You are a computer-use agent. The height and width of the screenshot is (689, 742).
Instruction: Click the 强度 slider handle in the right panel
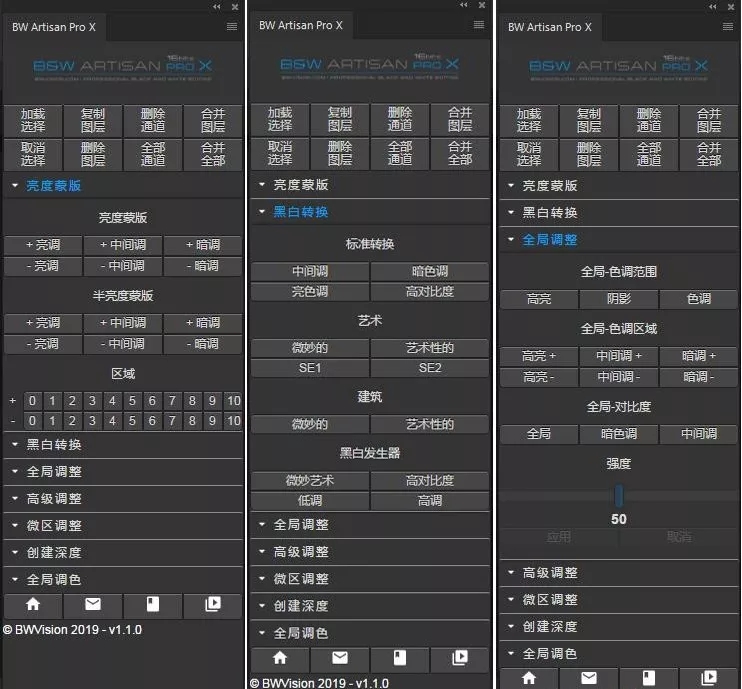click(x=619, y=494)
